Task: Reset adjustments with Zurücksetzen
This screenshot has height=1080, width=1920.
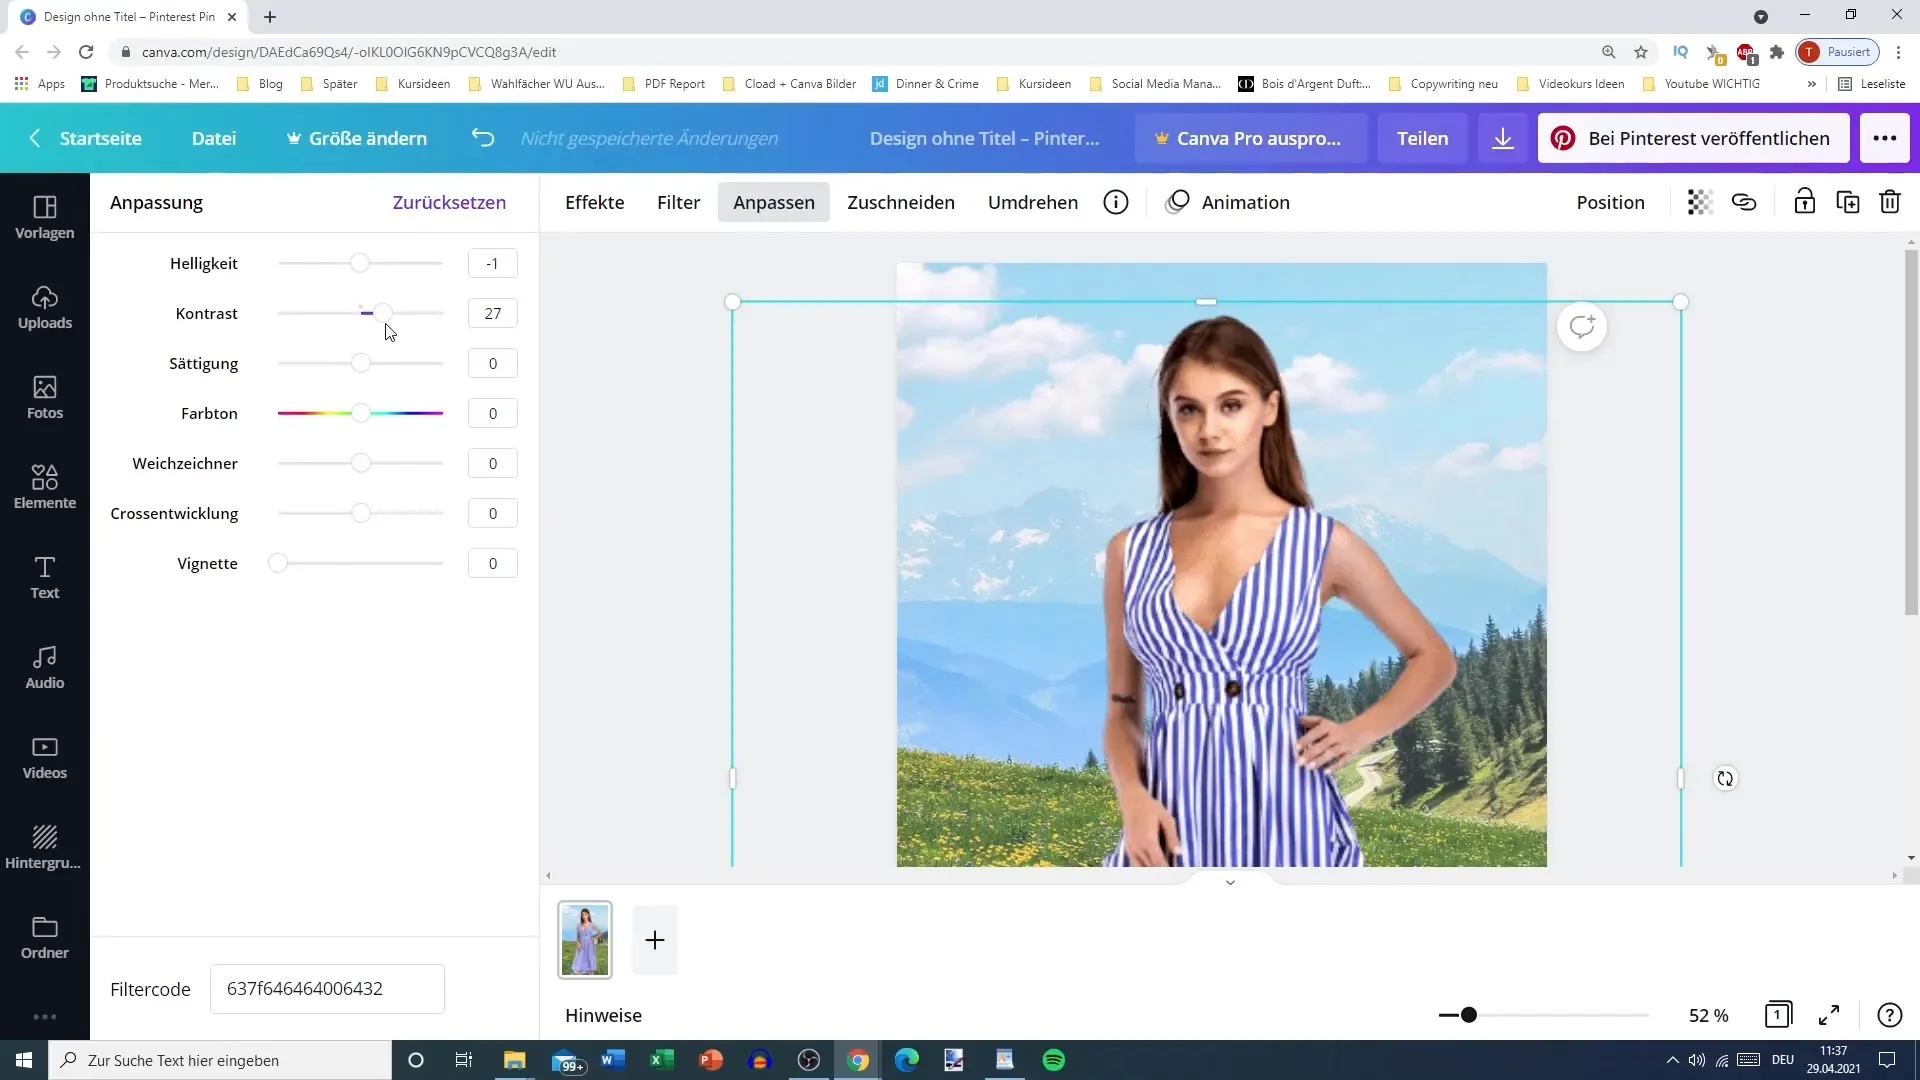Action: coord(449,202)
